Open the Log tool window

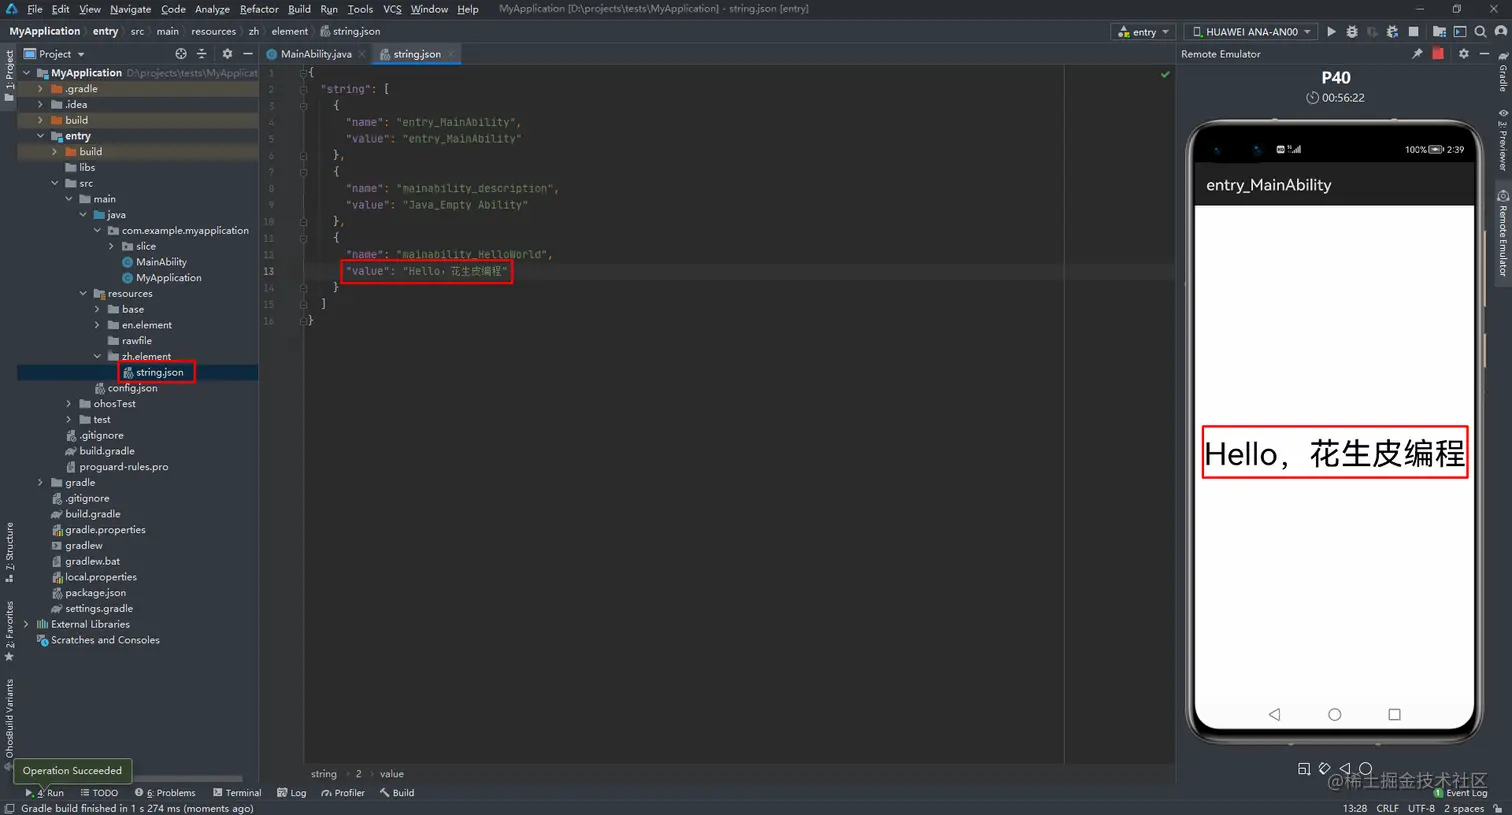pos(292,793)
